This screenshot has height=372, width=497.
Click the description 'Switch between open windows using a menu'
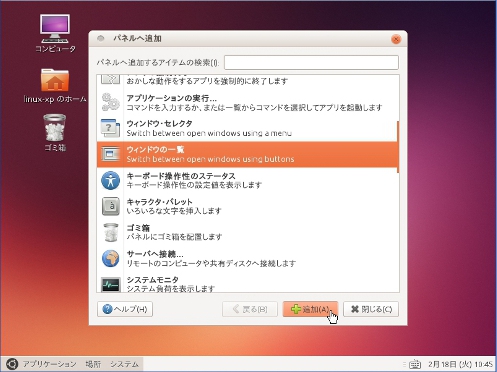209,133
